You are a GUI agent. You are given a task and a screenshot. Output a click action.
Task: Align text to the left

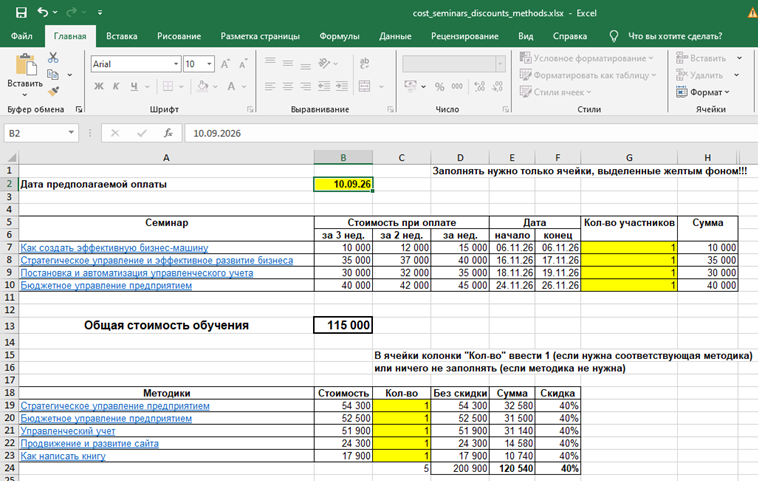point(270,87)
